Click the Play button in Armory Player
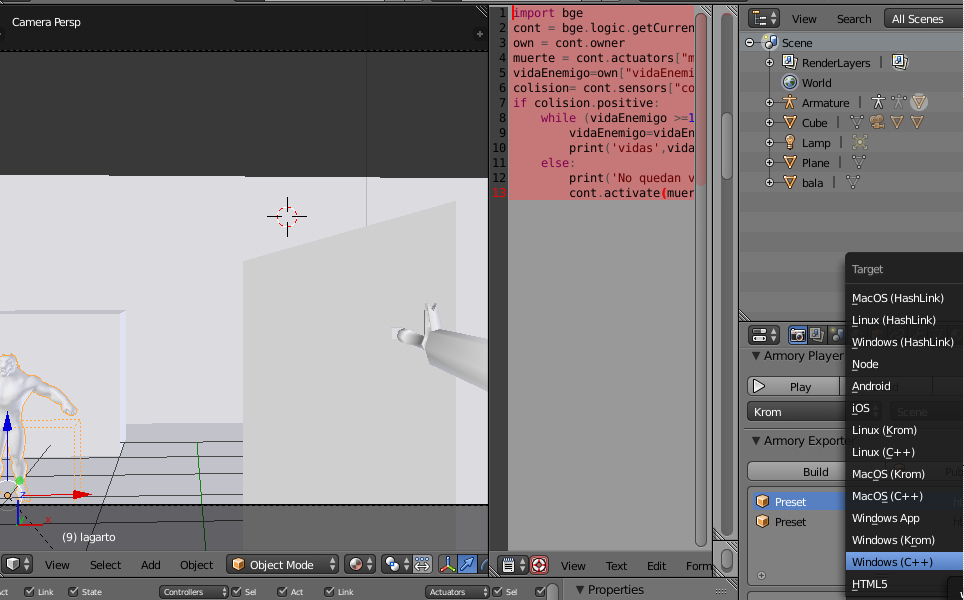 [793, 386]
